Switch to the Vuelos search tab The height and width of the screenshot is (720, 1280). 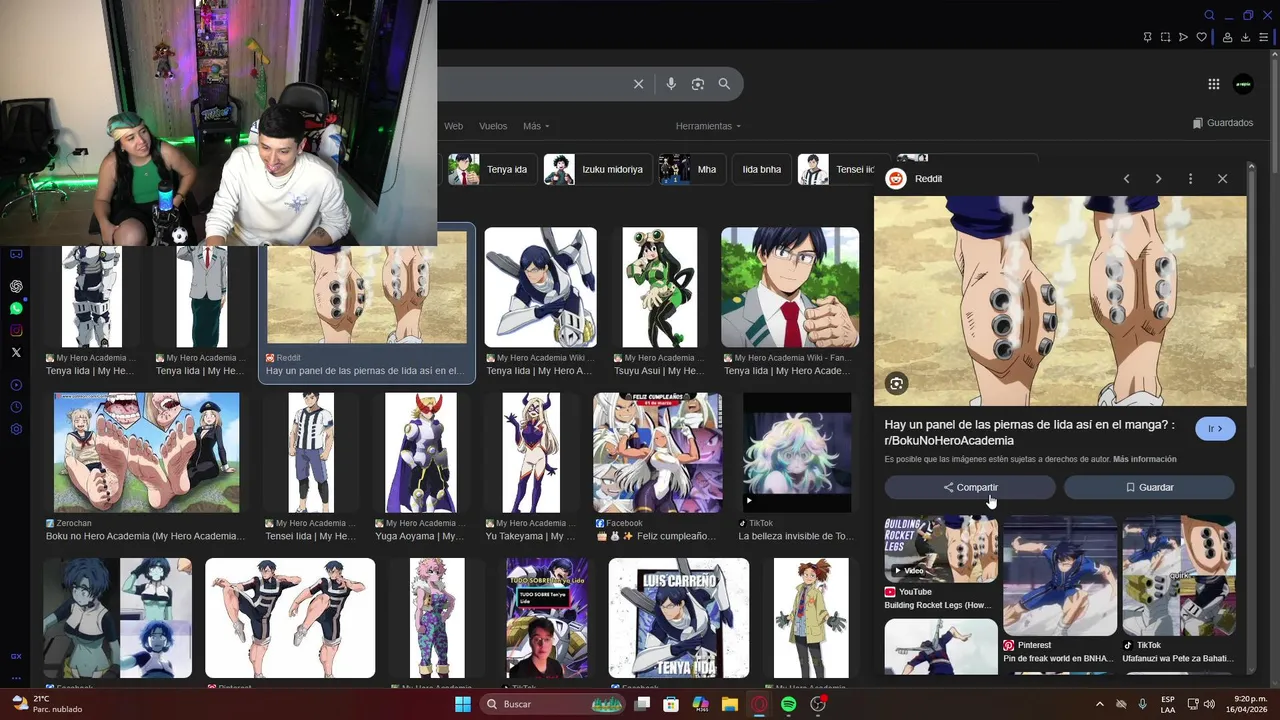tap(493, 126)
